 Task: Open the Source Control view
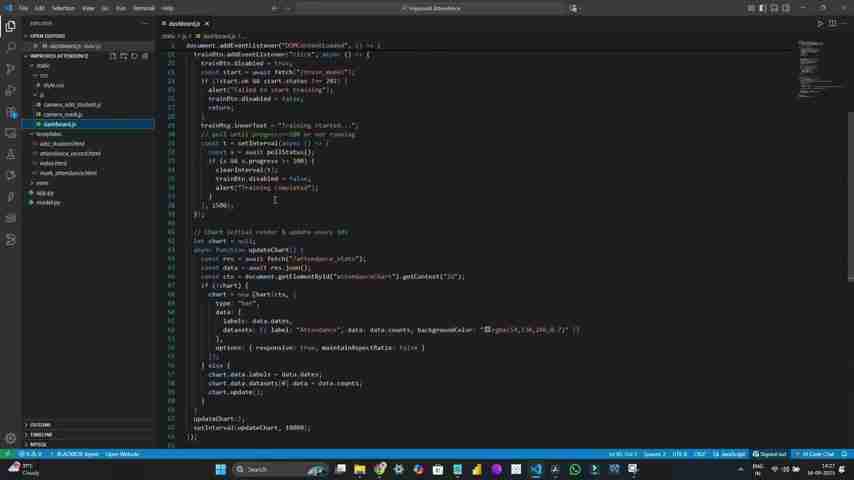[11, 69]
